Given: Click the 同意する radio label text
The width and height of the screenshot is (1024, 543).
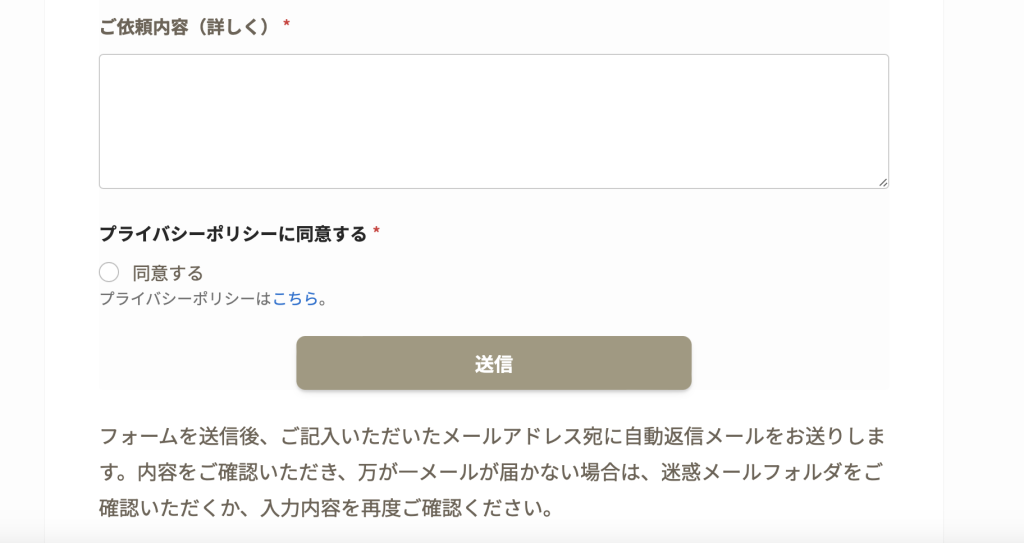Looking at the screenshot, I should click(x=168, y=273).
